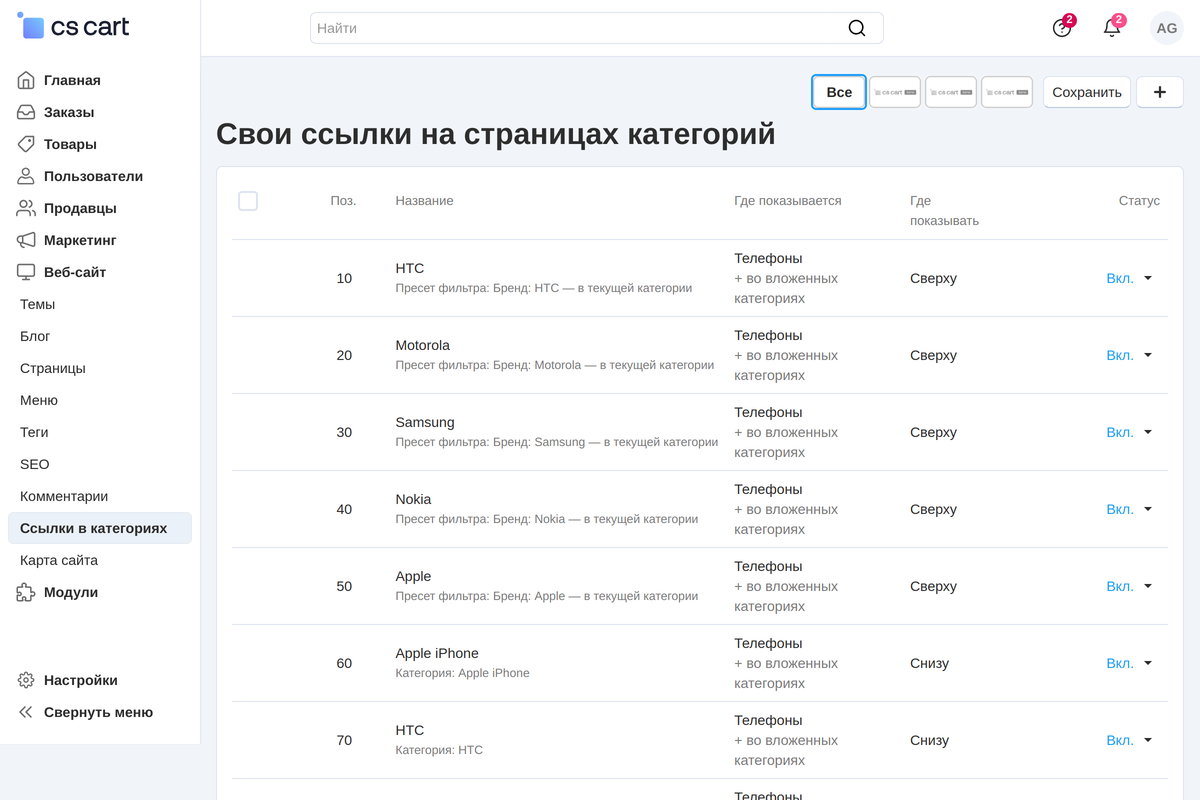The height and width of the screenshot is (800, 1200).
Task: Select Ссылки в категориях sidebar item
Action: tap(100, 528)
